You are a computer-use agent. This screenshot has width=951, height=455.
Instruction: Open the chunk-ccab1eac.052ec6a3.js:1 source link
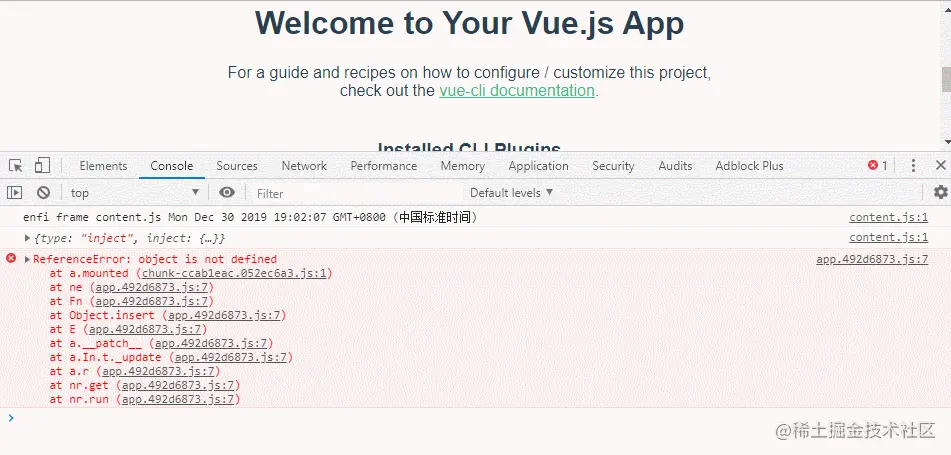(236, 273)
